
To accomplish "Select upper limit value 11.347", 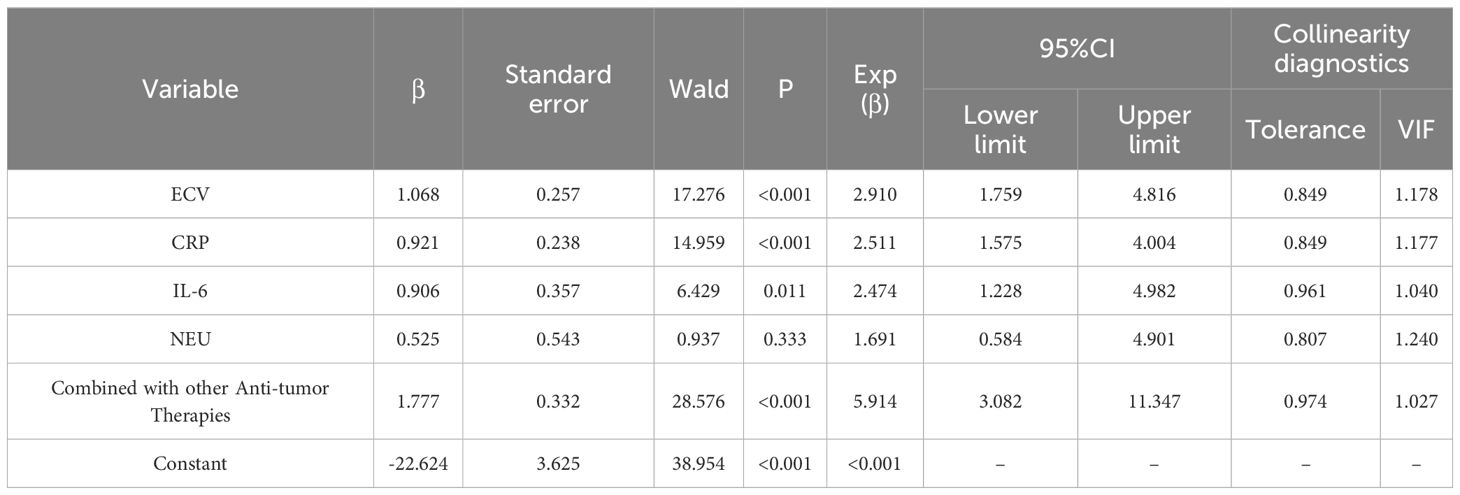I will [1153, 401].
